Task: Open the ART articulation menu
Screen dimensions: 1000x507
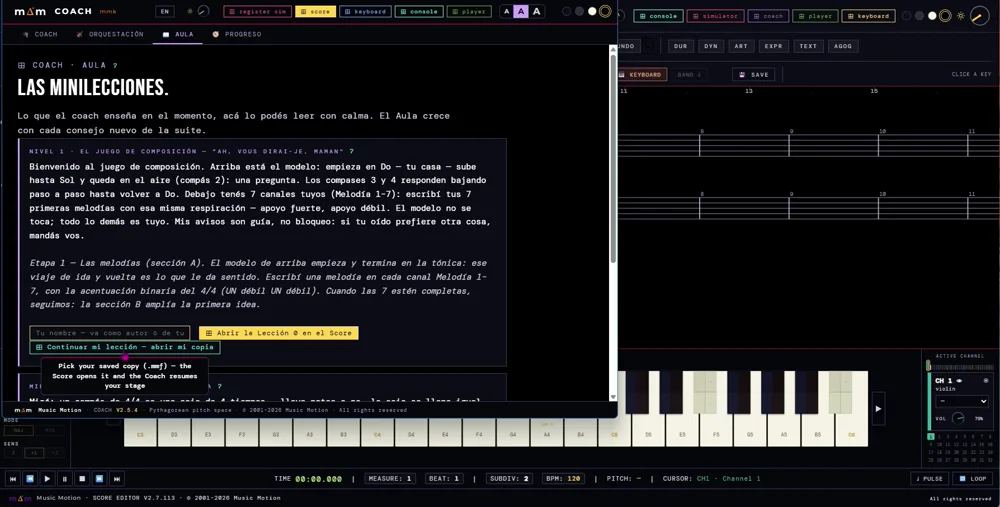Action: [x=741, y=46]
